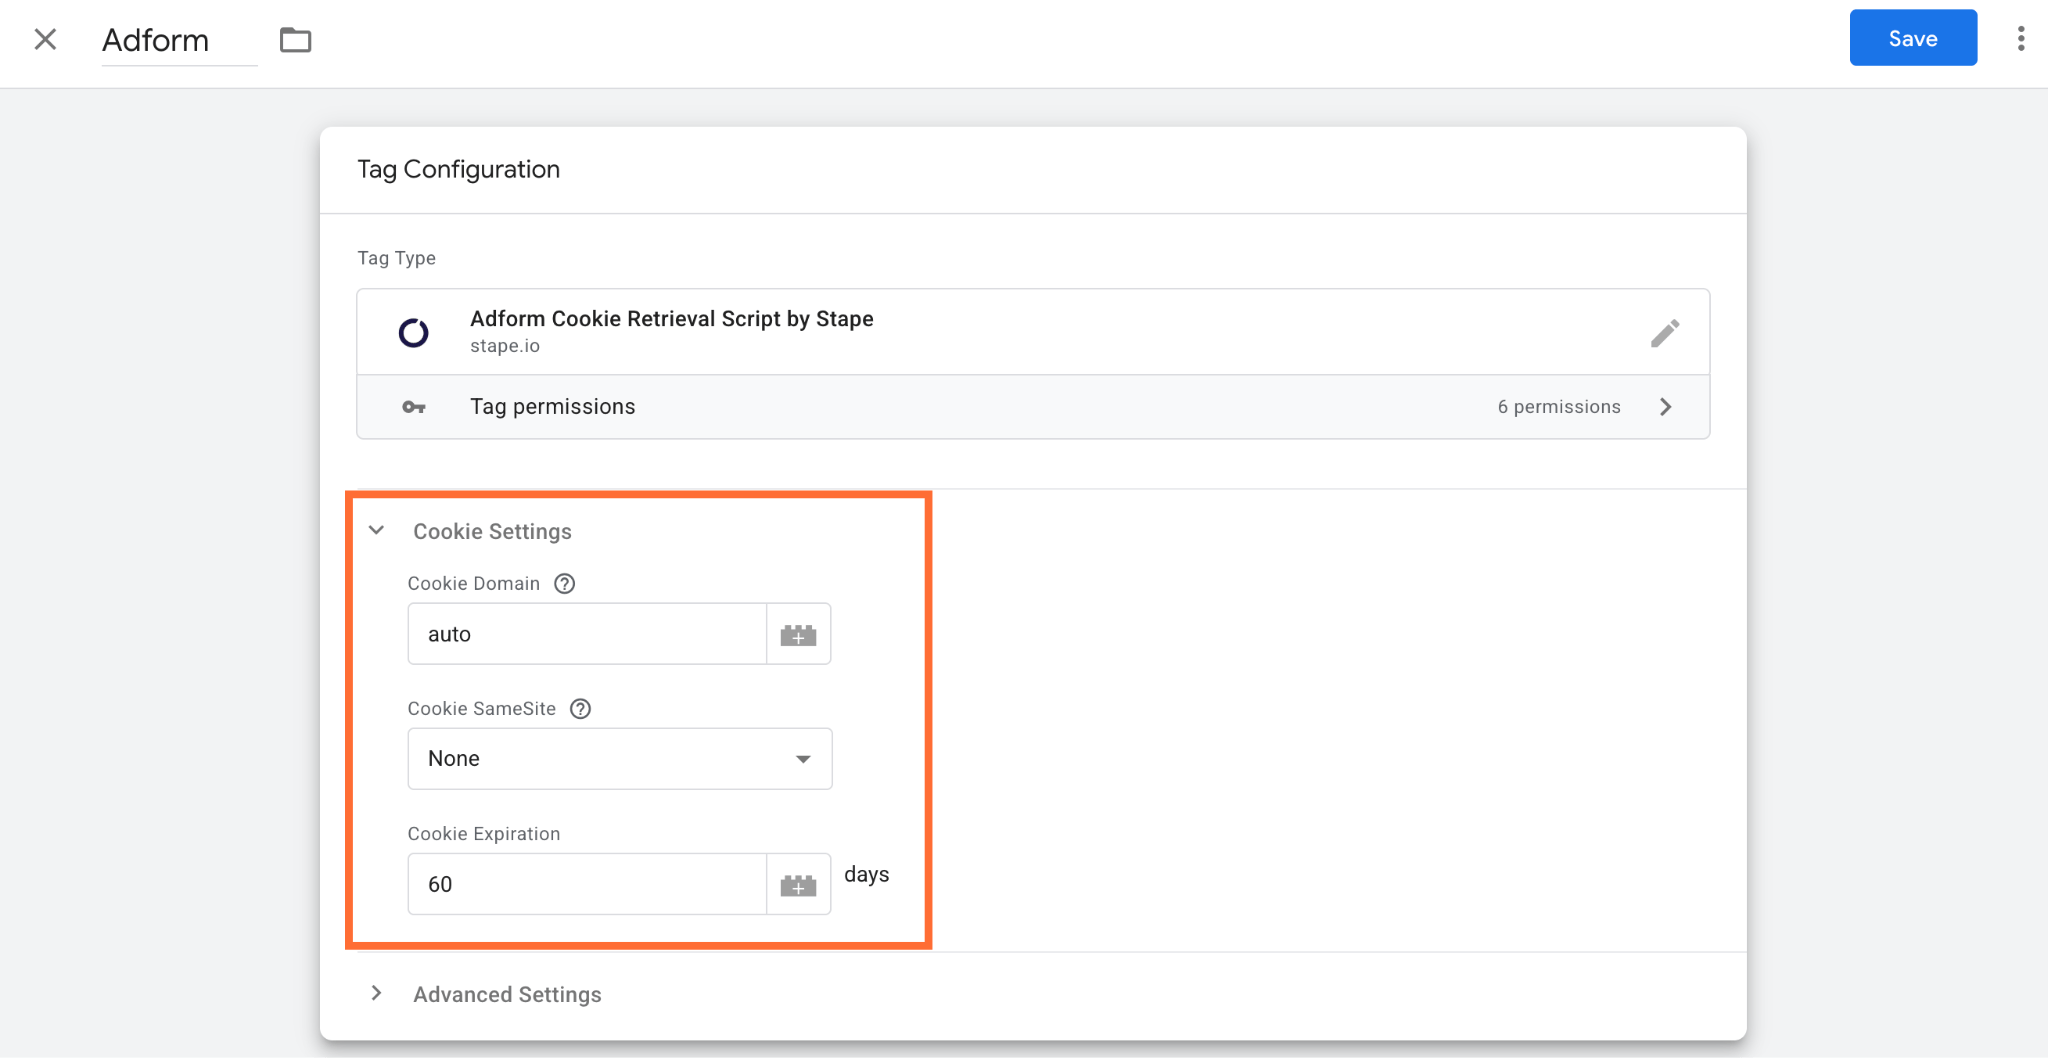Open the Cookie SameSite dropdown

click(x=620, y=759)
